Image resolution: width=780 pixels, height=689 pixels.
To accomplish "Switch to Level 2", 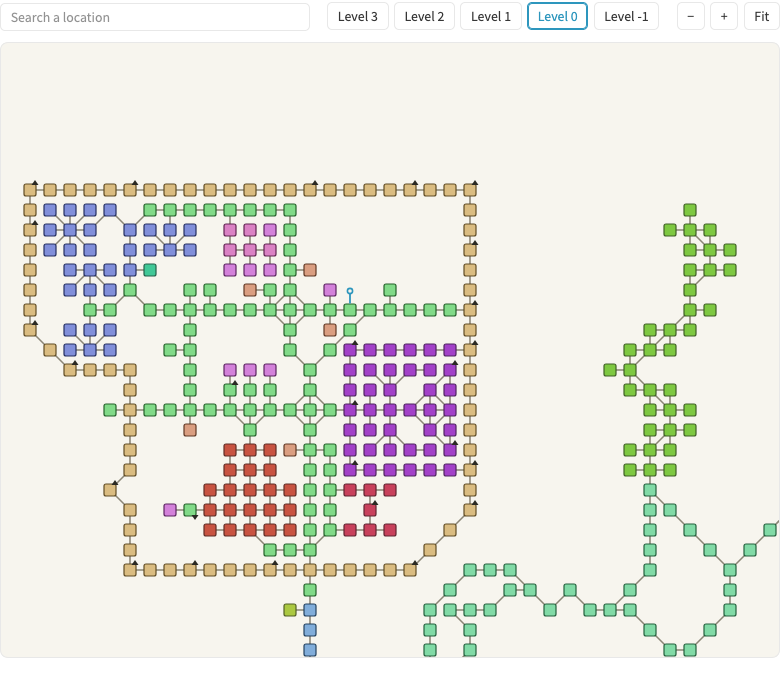I will [424, 16].
